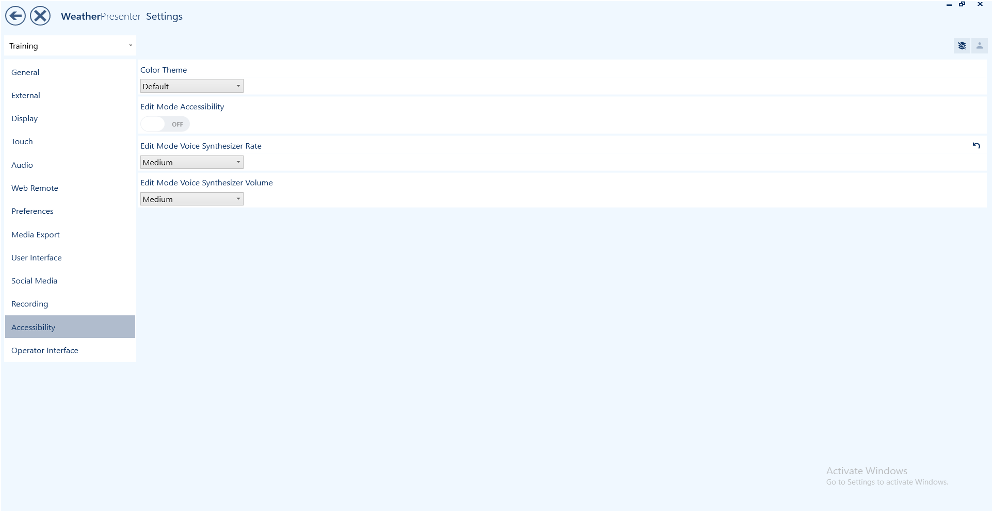Open the Color Theme dropdown
992x512 pixels.
pyautogui.click(x=192, y=87)
